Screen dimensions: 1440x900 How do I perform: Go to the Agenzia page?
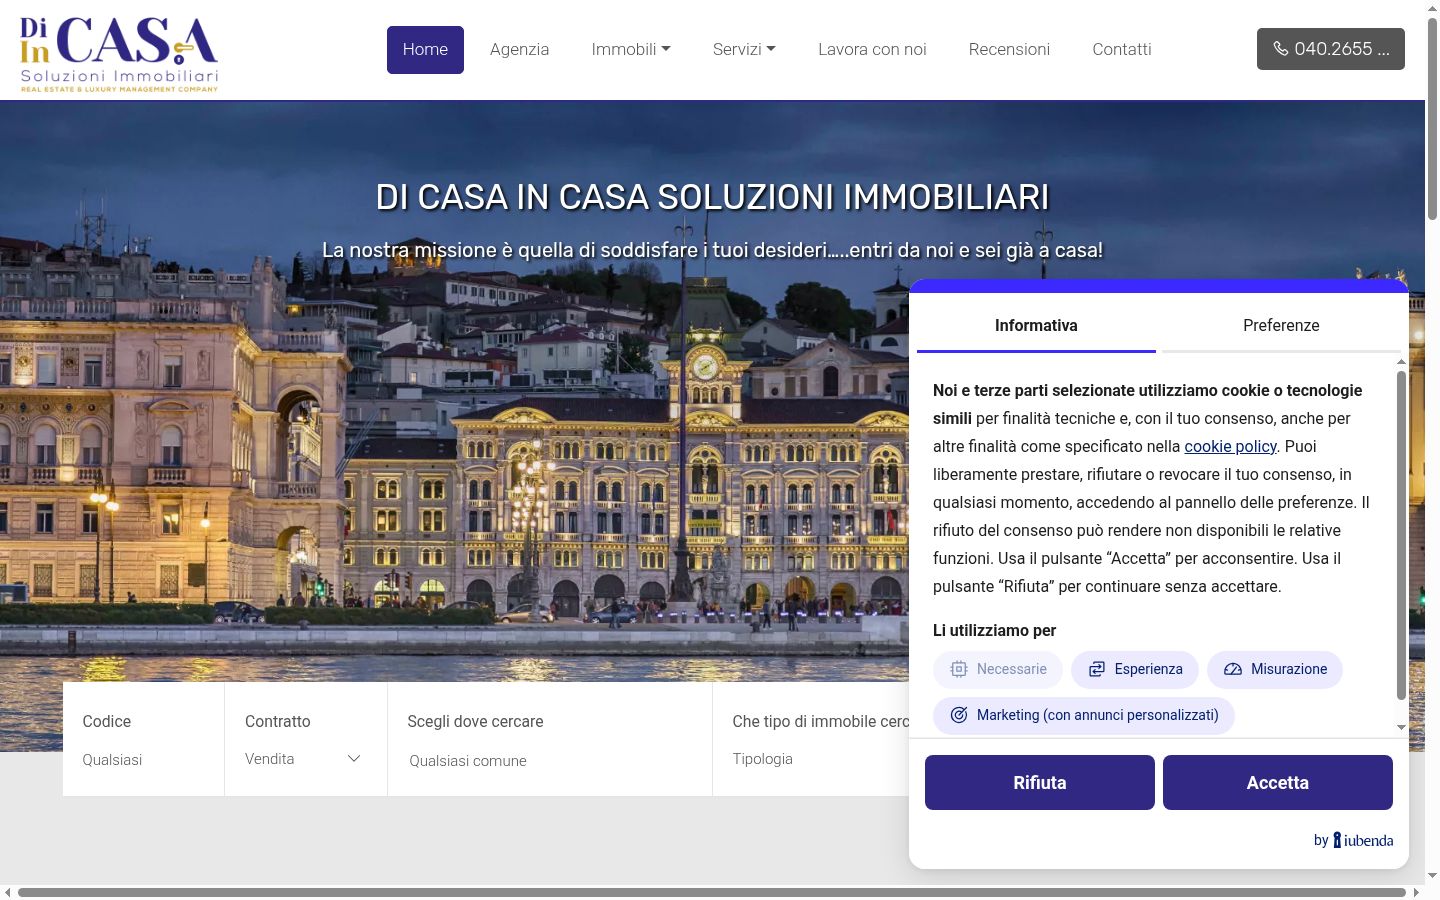point(519,50)
